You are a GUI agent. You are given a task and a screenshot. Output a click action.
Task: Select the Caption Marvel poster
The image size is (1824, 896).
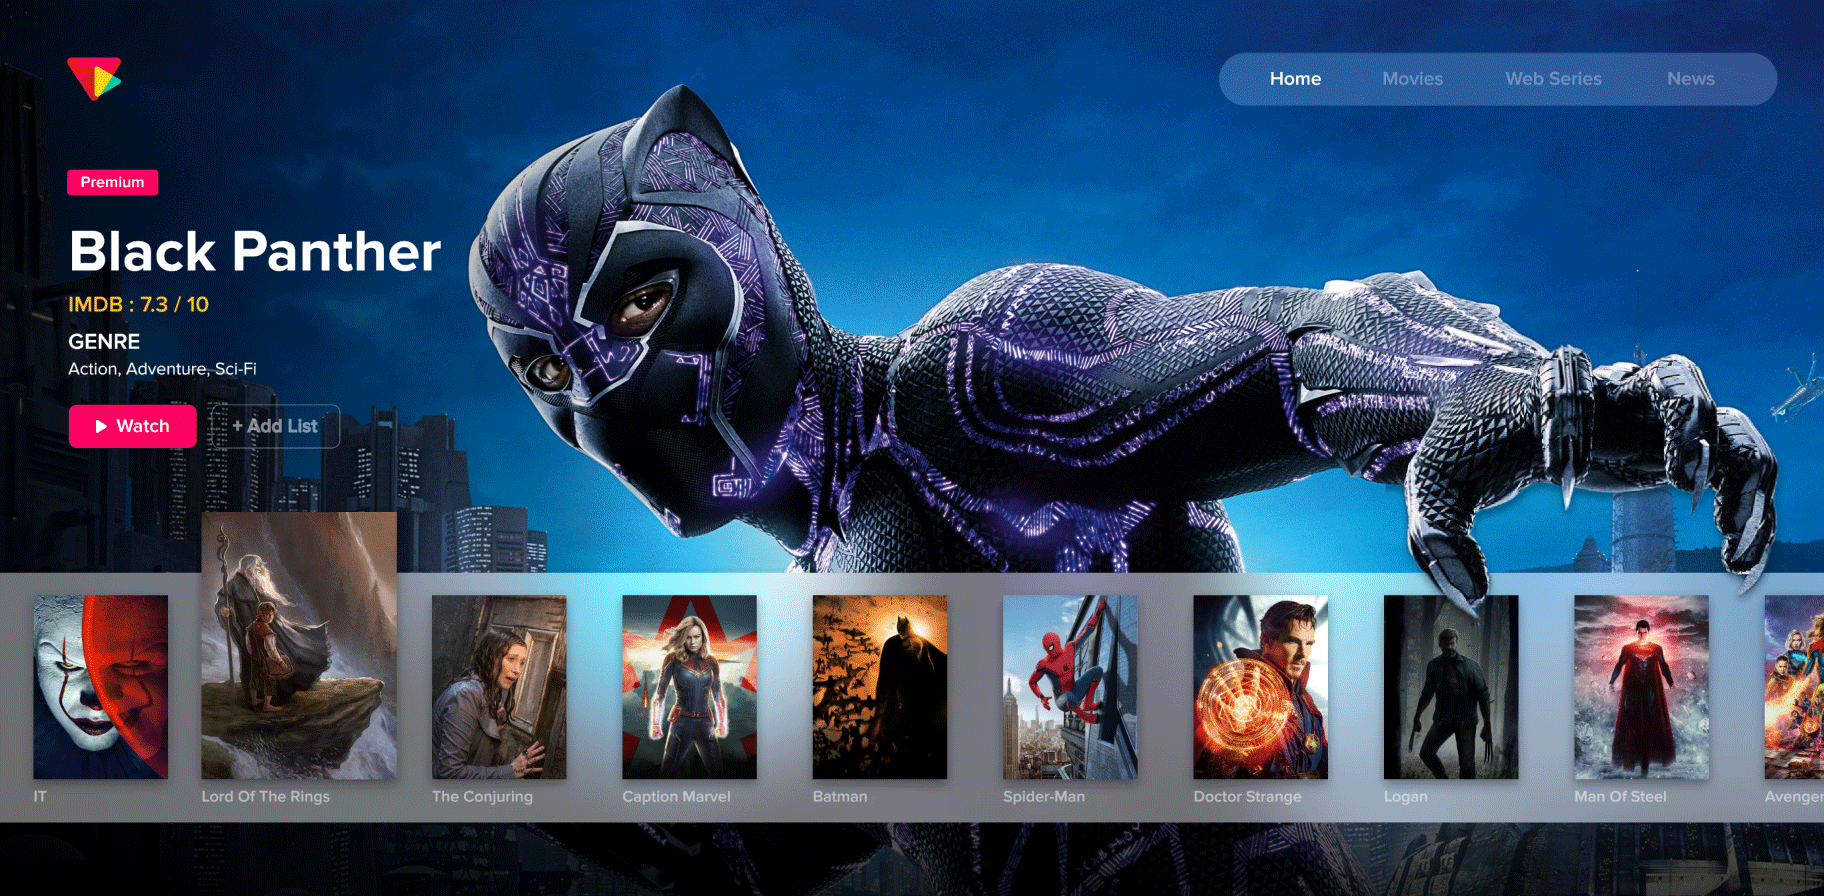(x=689, y=687)
